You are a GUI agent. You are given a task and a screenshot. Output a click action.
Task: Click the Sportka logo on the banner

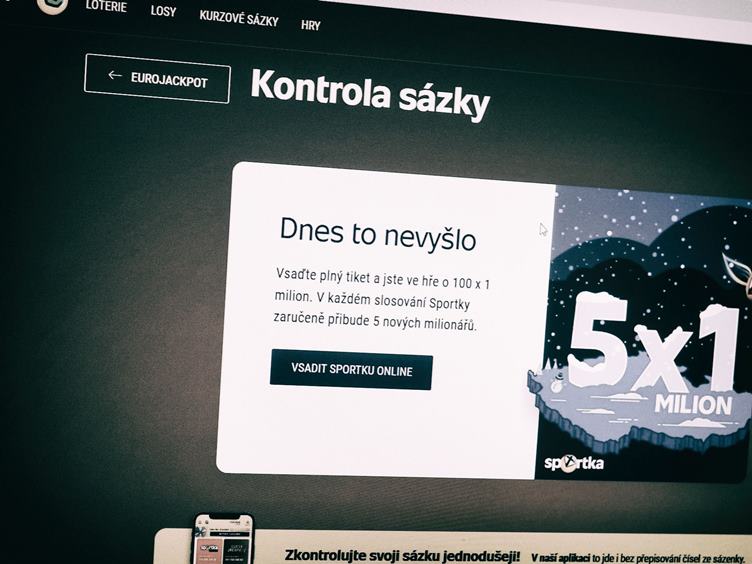click(574, 463)
